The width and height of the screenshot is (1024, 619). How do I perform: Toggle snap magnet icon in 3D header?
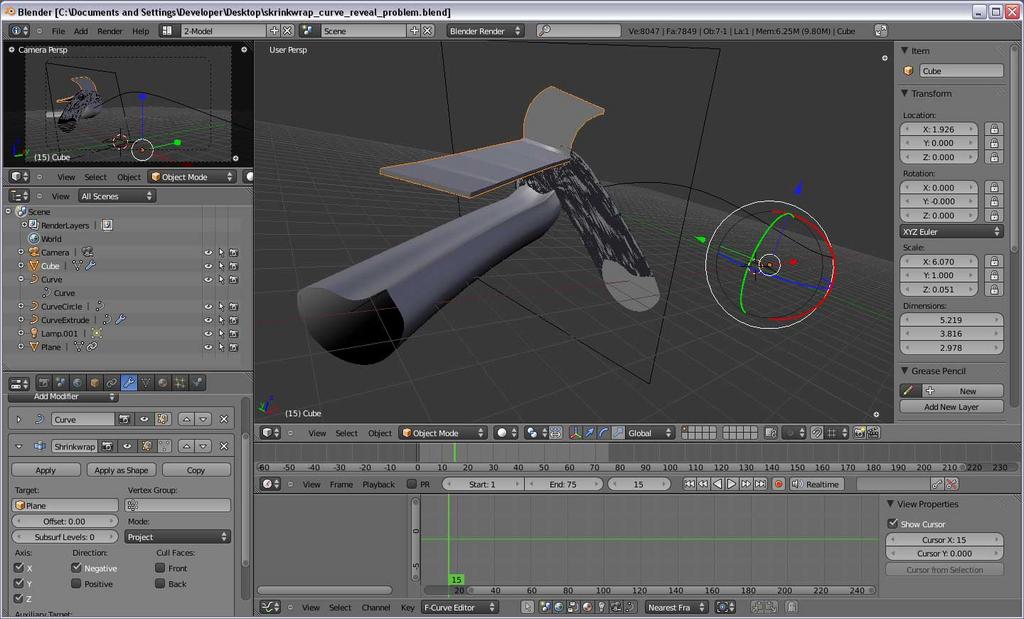pos(817,433)
